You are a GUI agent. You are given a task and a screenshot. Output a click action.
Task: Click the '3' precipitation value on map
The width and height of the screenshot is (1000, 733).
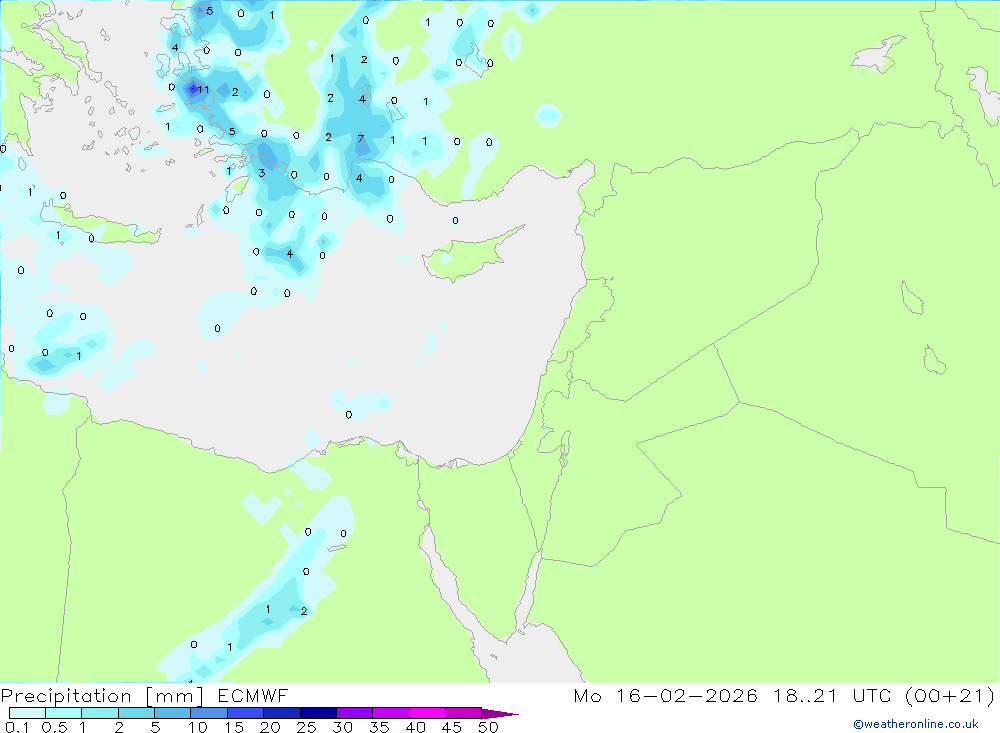261,173
